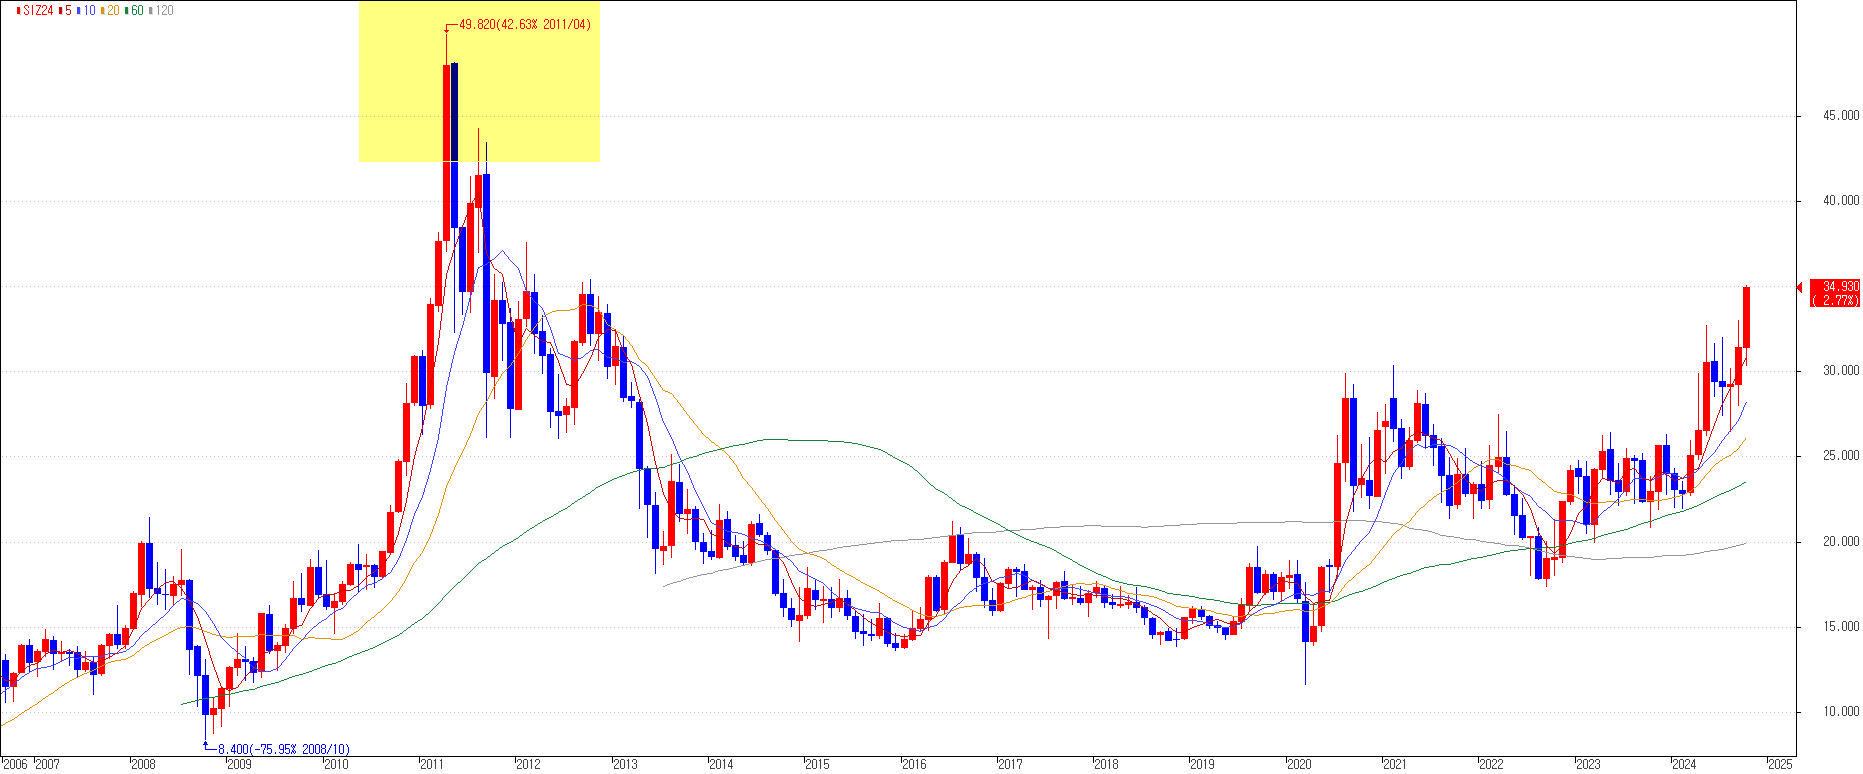Screen dimensions: 1863x774
Task: Click the red 34.930 current price tag
Action: coord(1838,287)
